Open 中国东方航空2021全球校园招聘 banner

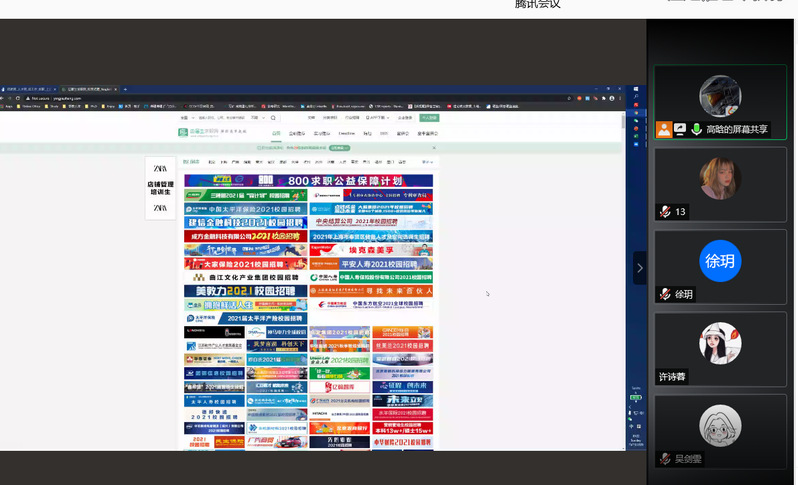click(x=371, y=305)
